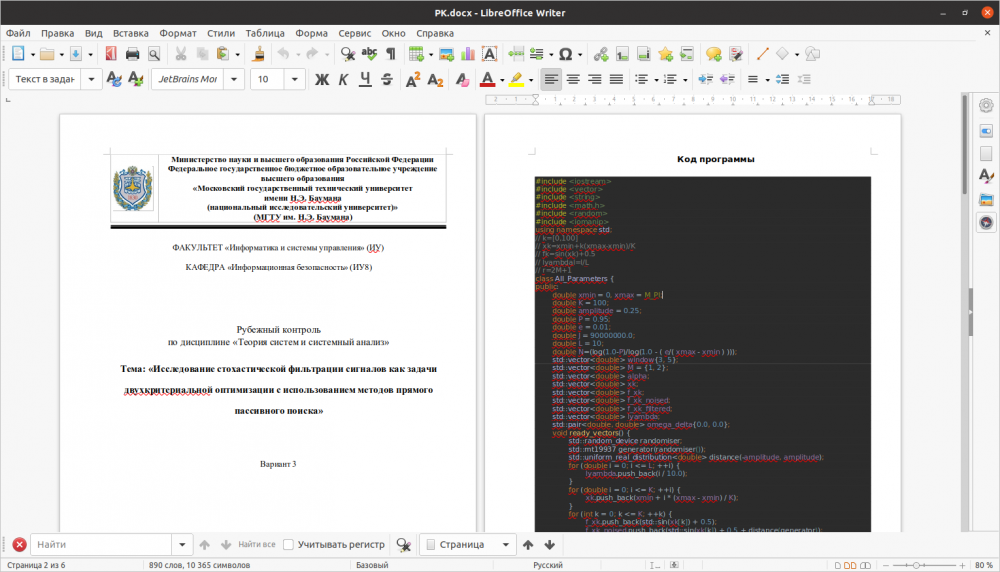
Task: Open the special character Omega tool
Action: (566, 54)
